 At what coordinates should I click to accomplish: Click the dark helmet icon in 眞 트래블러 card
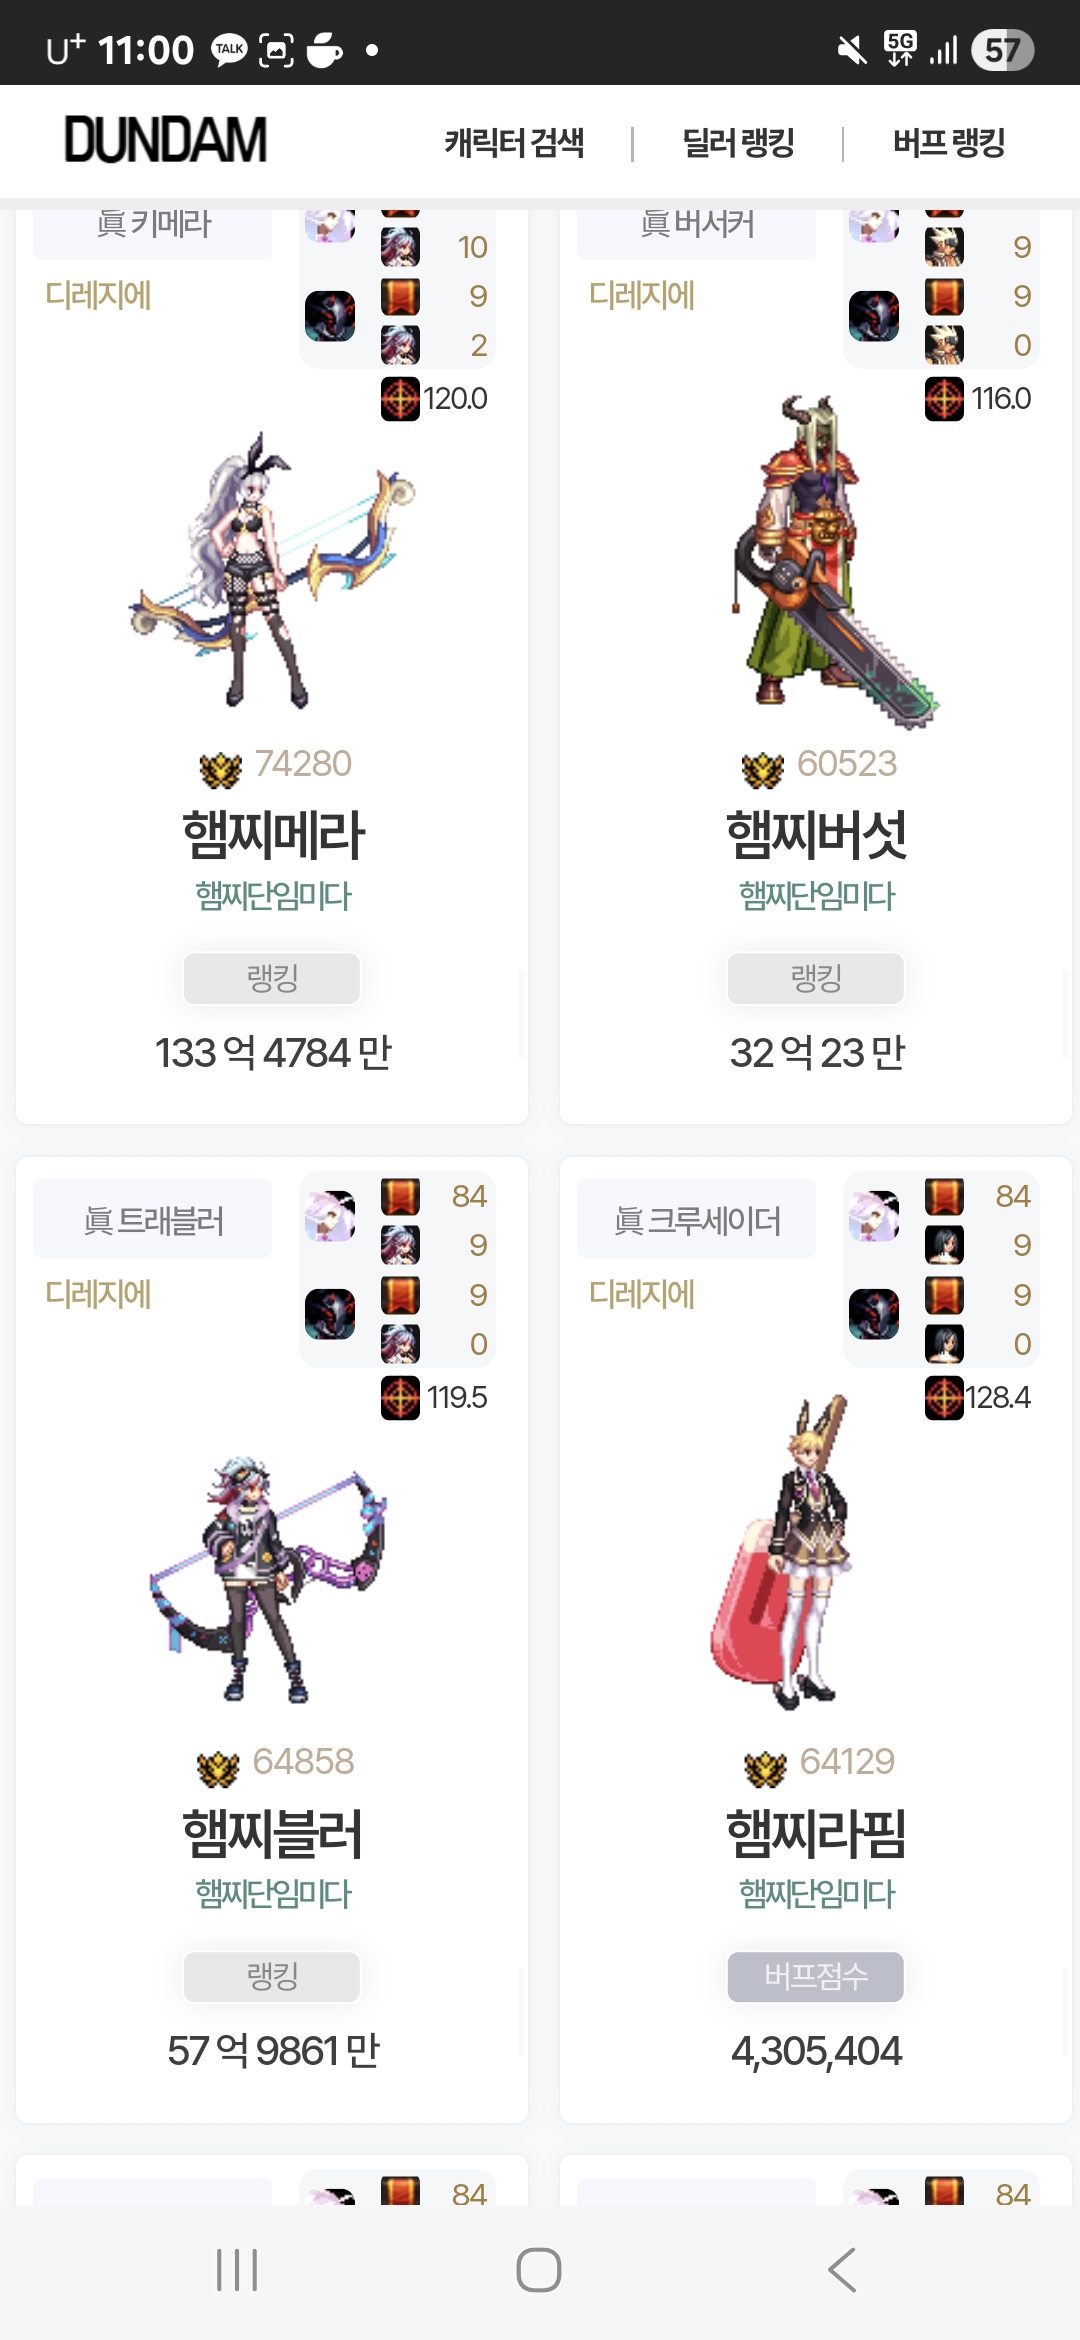(330, 1314)
